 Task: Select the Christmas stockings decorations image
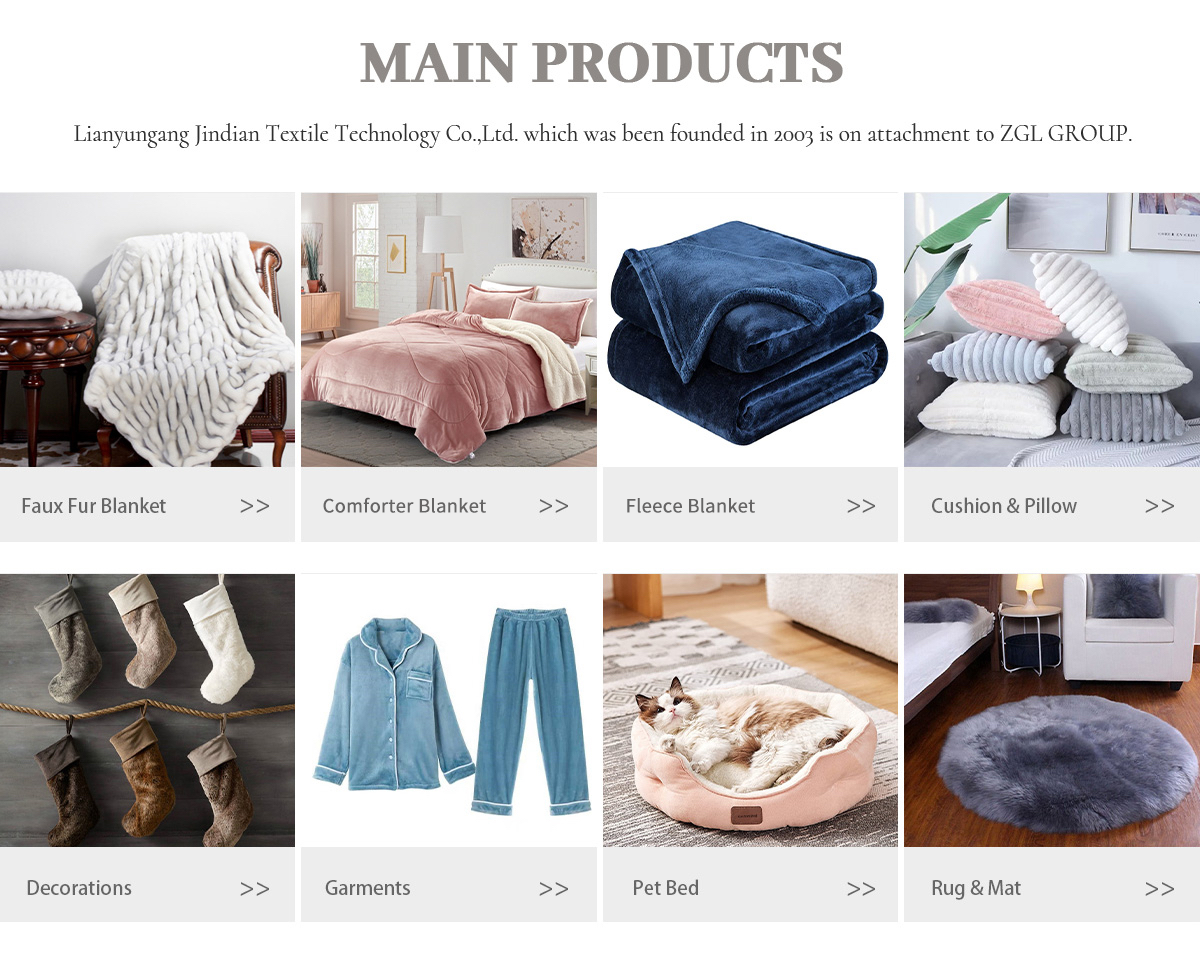click(147, 710)
